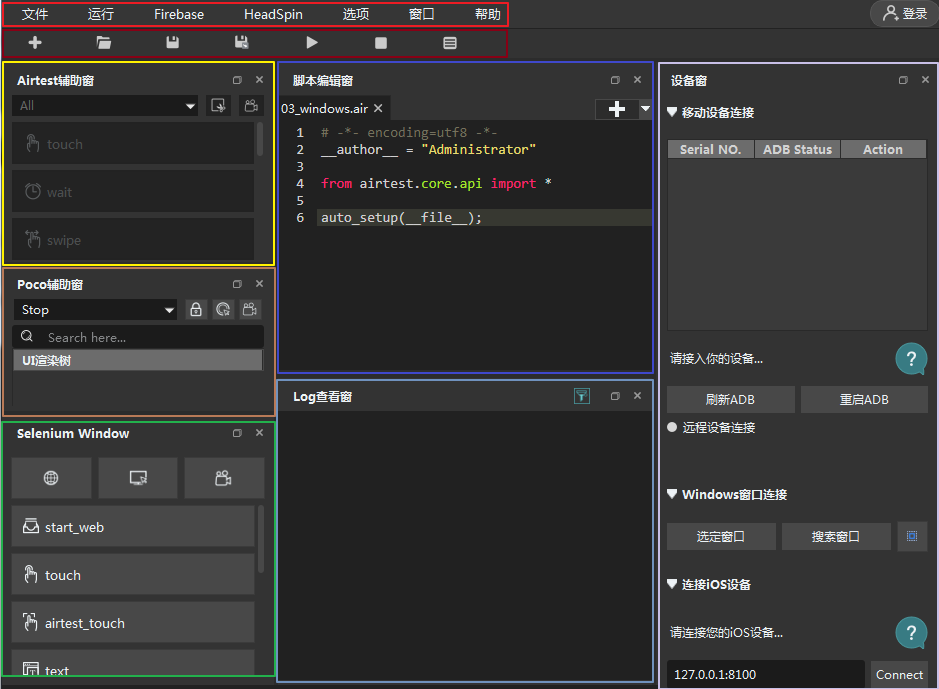Screen dimensions: 939x689
Task: Open the HeadSpin menu
Action: 273,14
